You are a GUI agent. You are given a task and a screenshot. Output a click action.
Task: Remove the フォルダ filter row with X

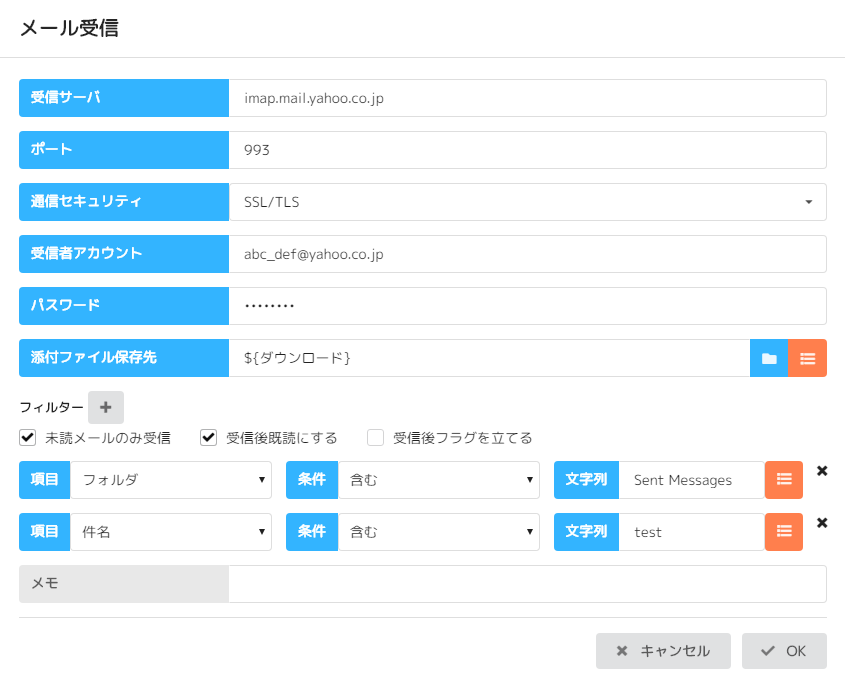(x=822, y=471)
